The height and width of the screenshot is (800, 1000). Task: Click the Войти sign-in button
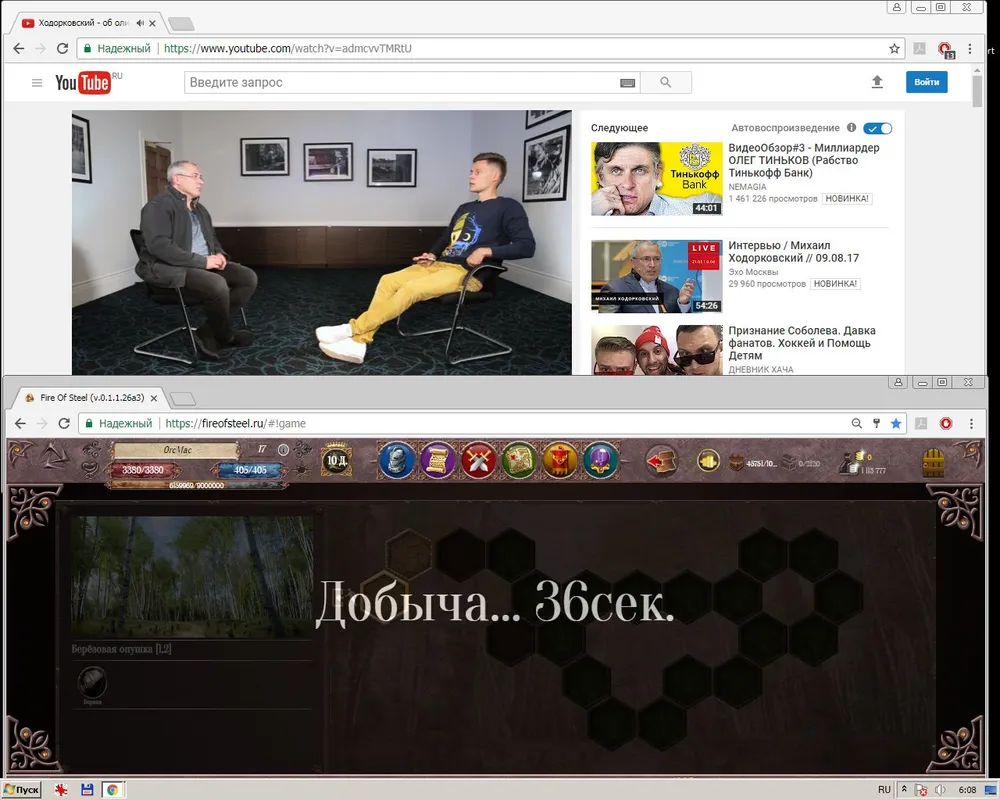point(927,82)
